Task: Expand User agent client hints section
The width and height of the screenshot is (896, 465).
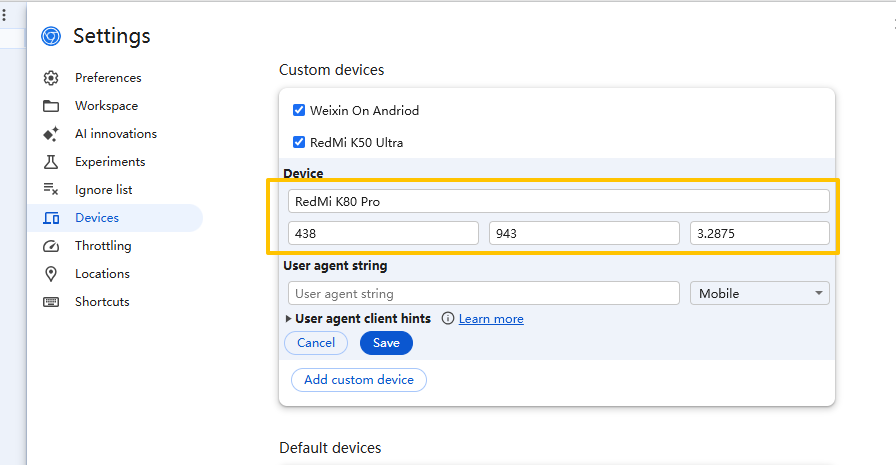Action: pos(289,319)
